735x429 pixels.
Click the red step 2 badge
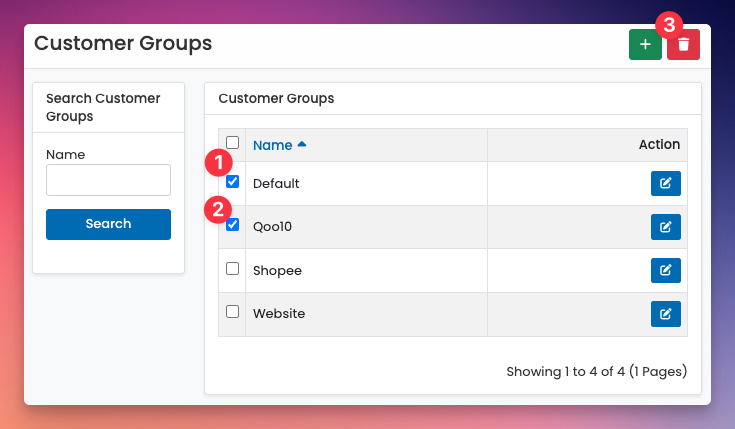point(218,210)
